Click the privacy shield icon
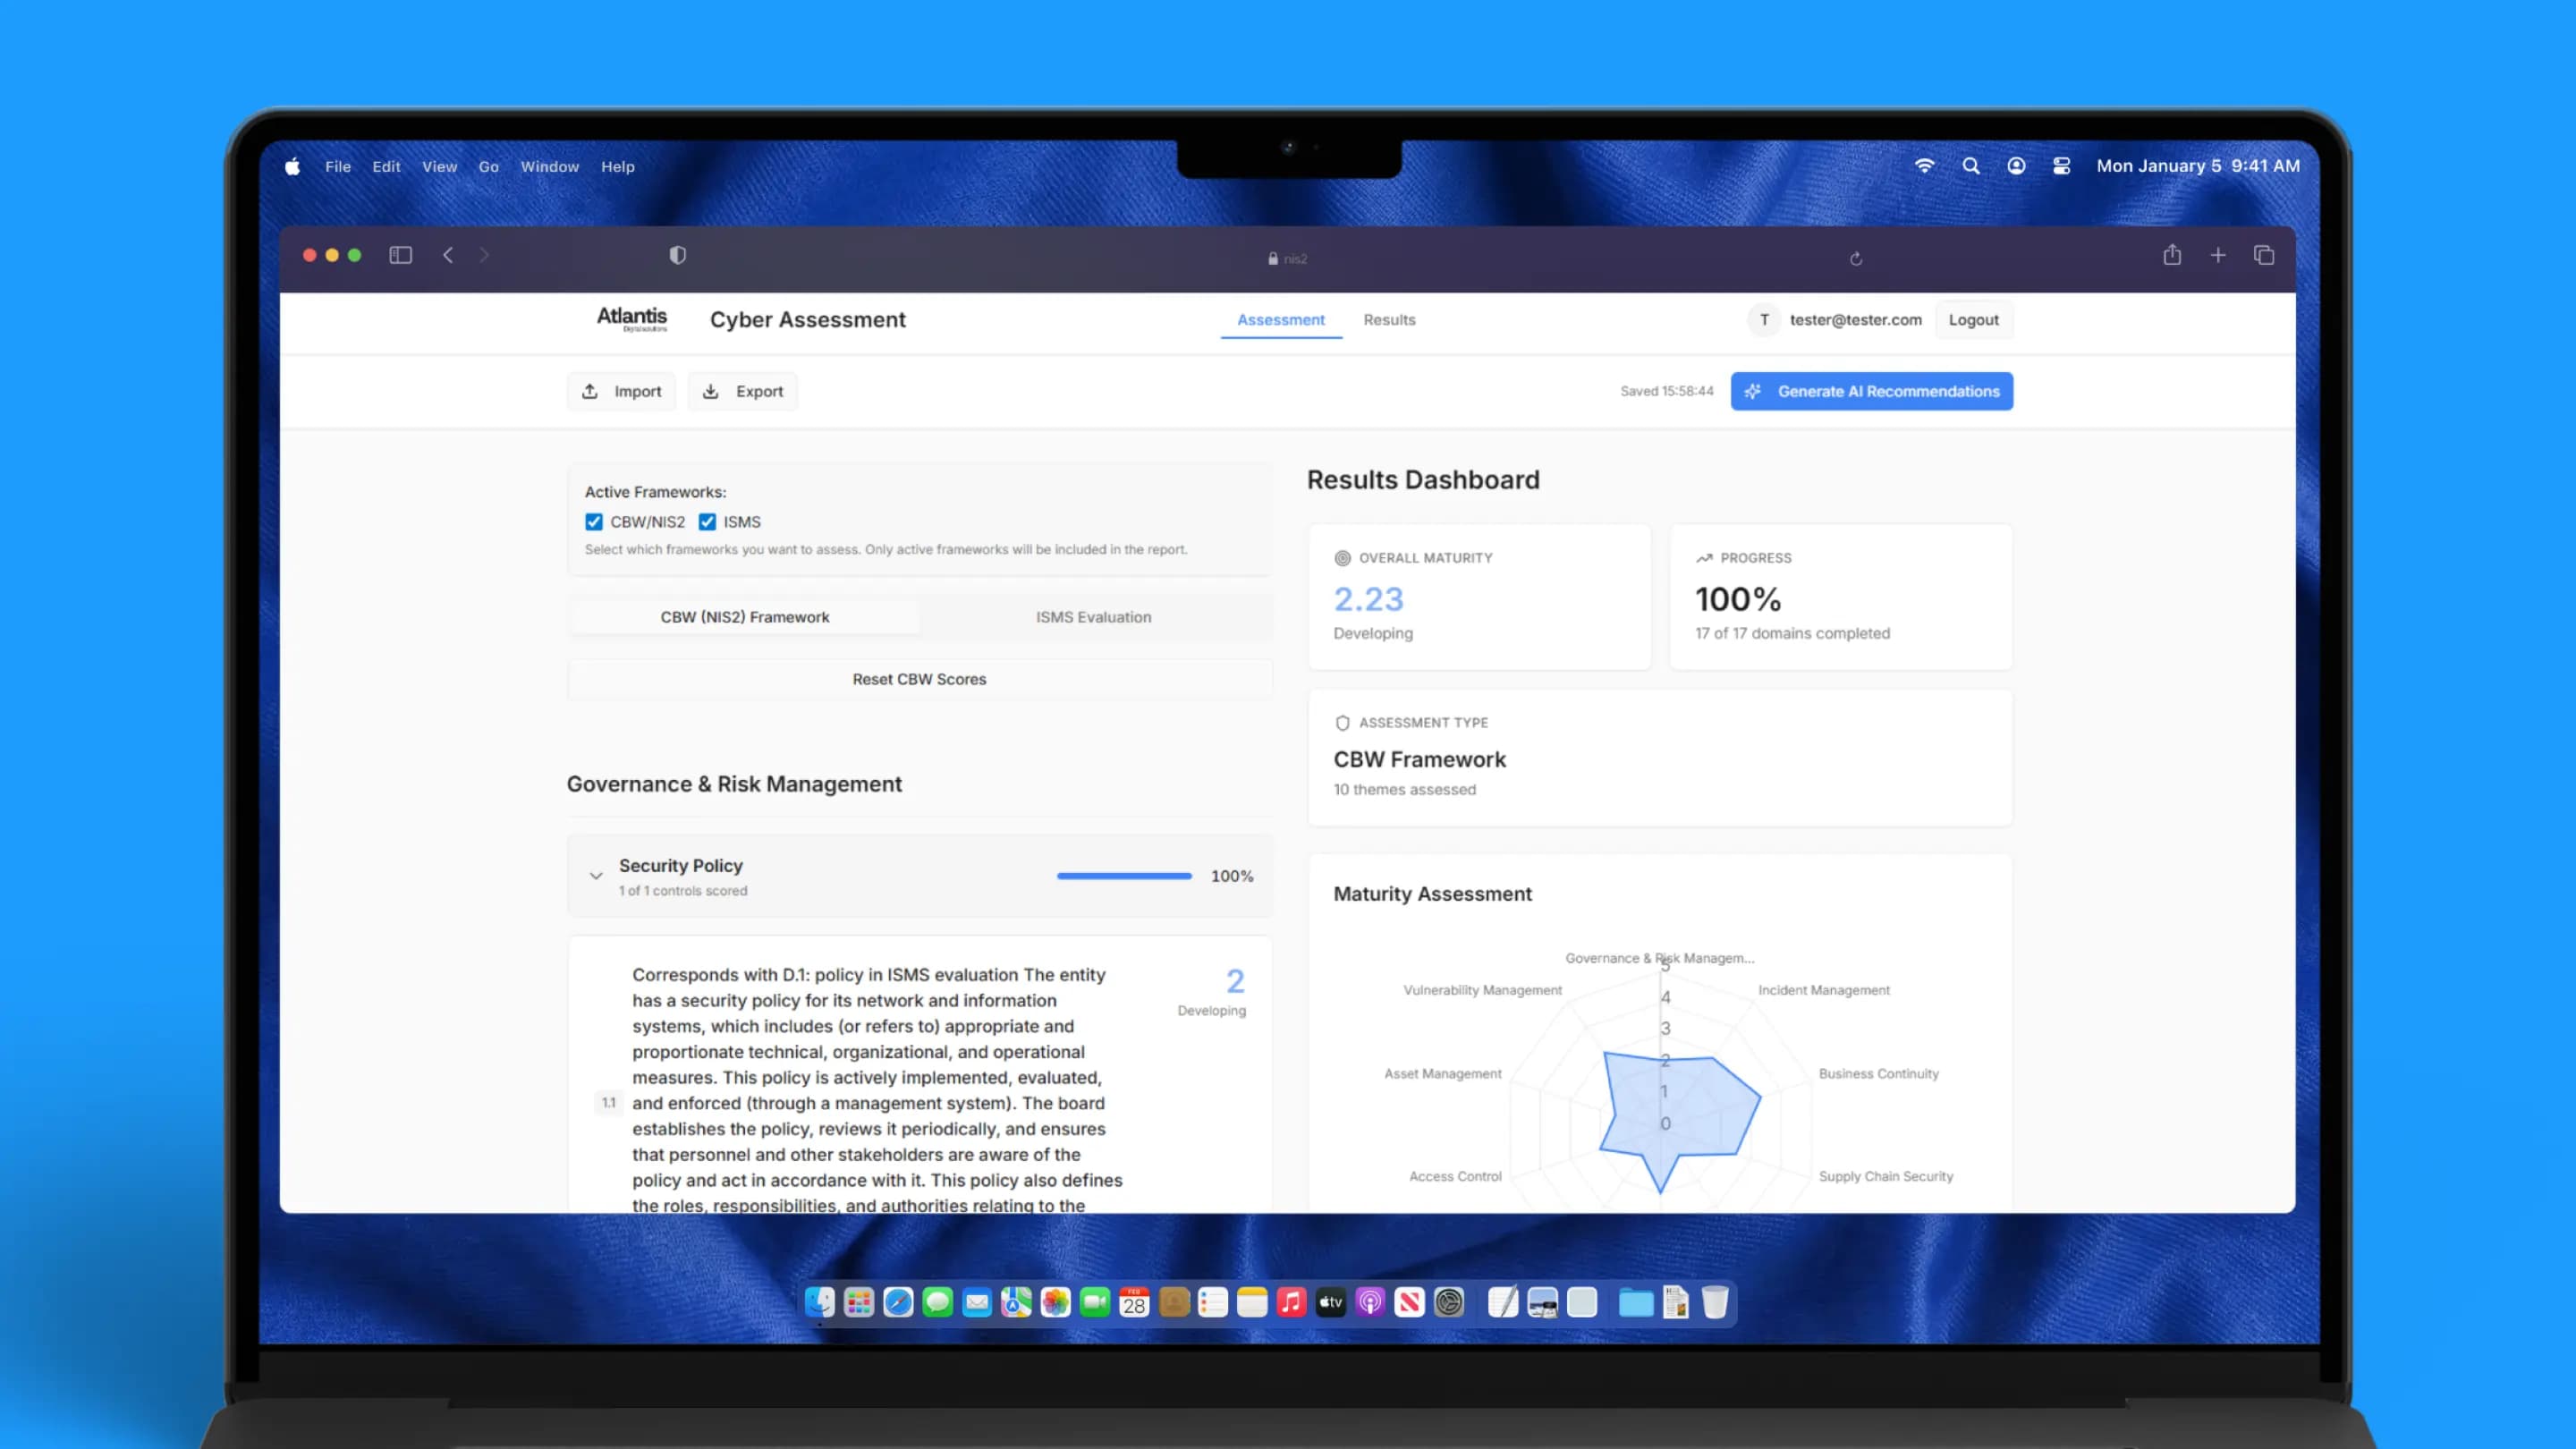The width and height of the screenshot is (2576, 1449). click(x=678, y=255)
